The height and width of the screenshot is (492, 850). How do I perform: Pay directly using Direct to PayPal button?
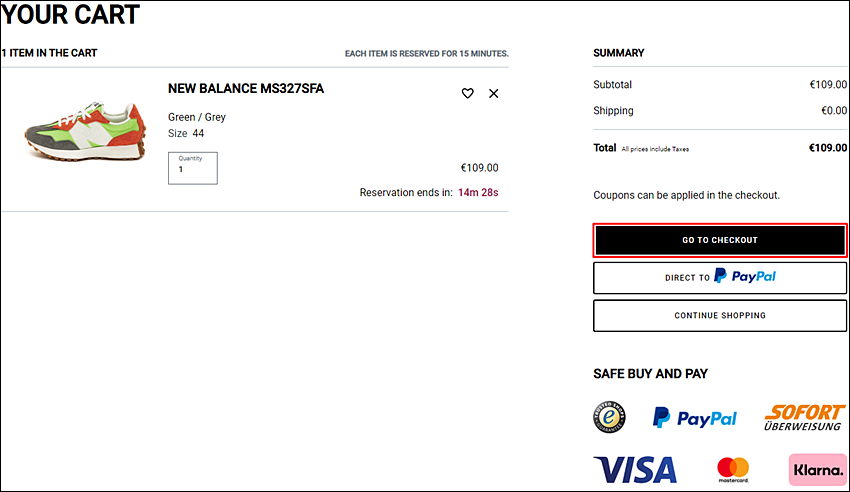click(719, 277)
